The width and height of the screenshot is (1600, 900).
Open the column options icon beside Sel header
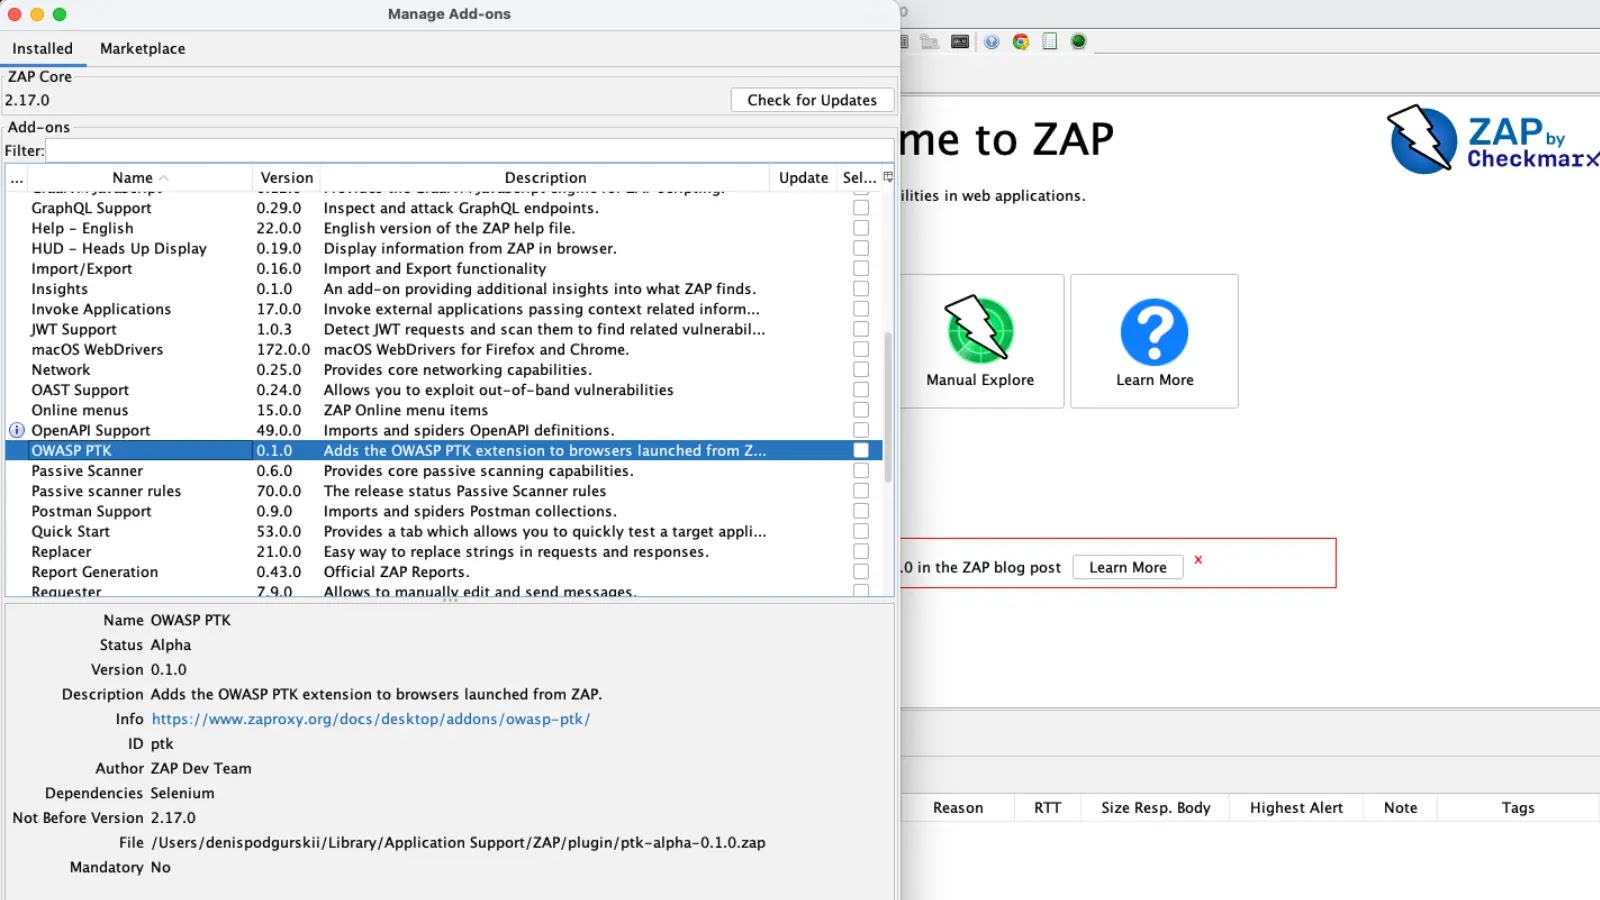click(x=886, y=177)
